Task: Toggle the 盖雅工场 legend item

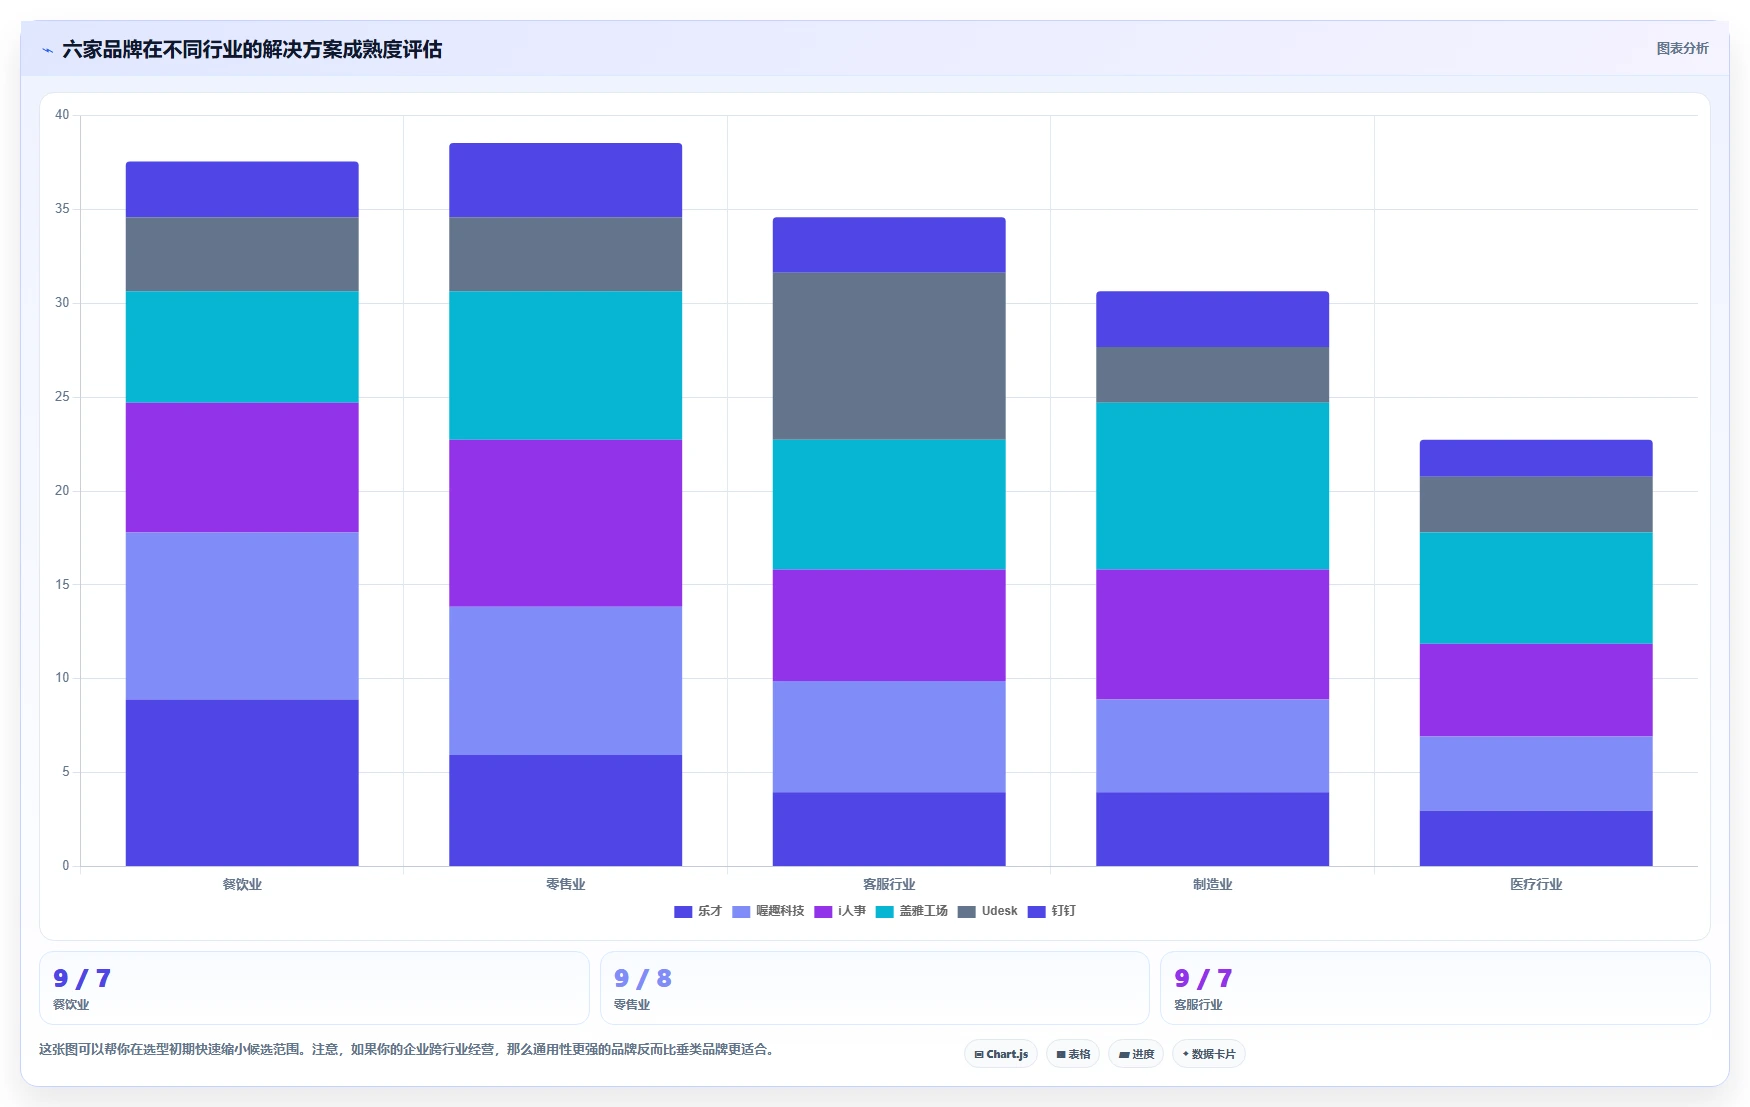Action: (912, 911)
